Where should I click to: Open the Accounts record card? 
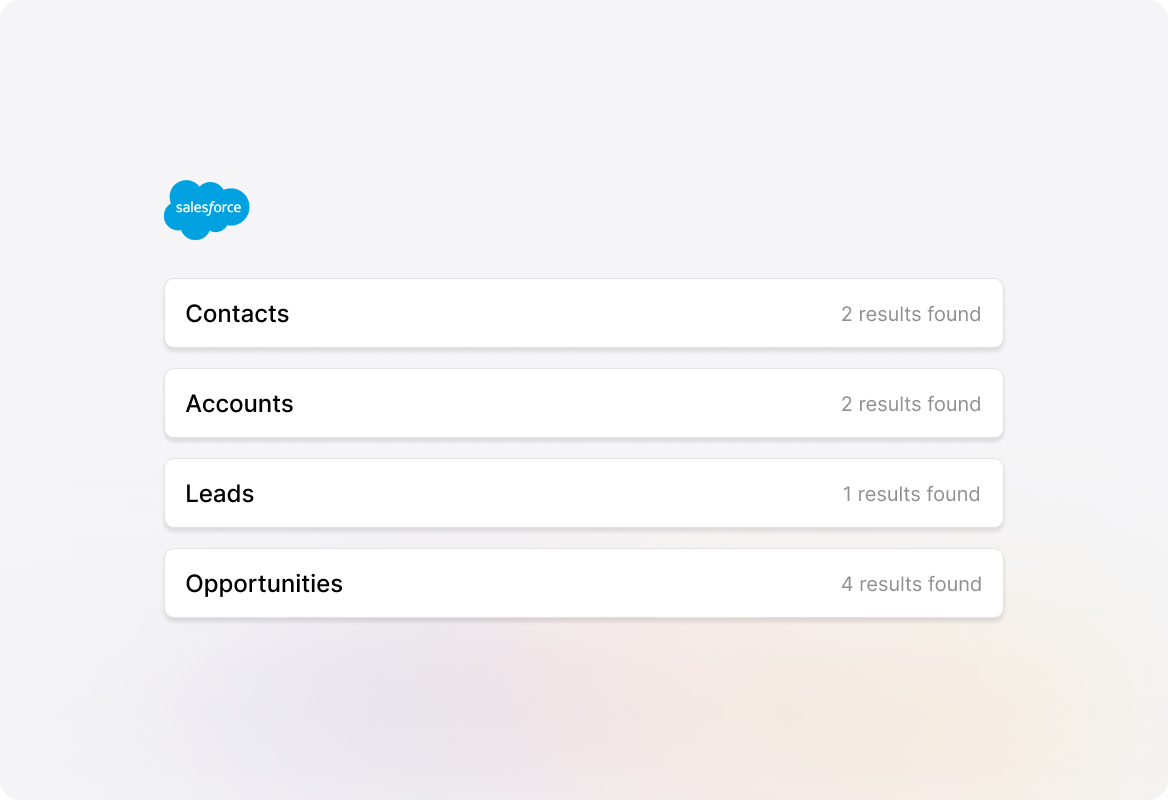click(583, 403)
